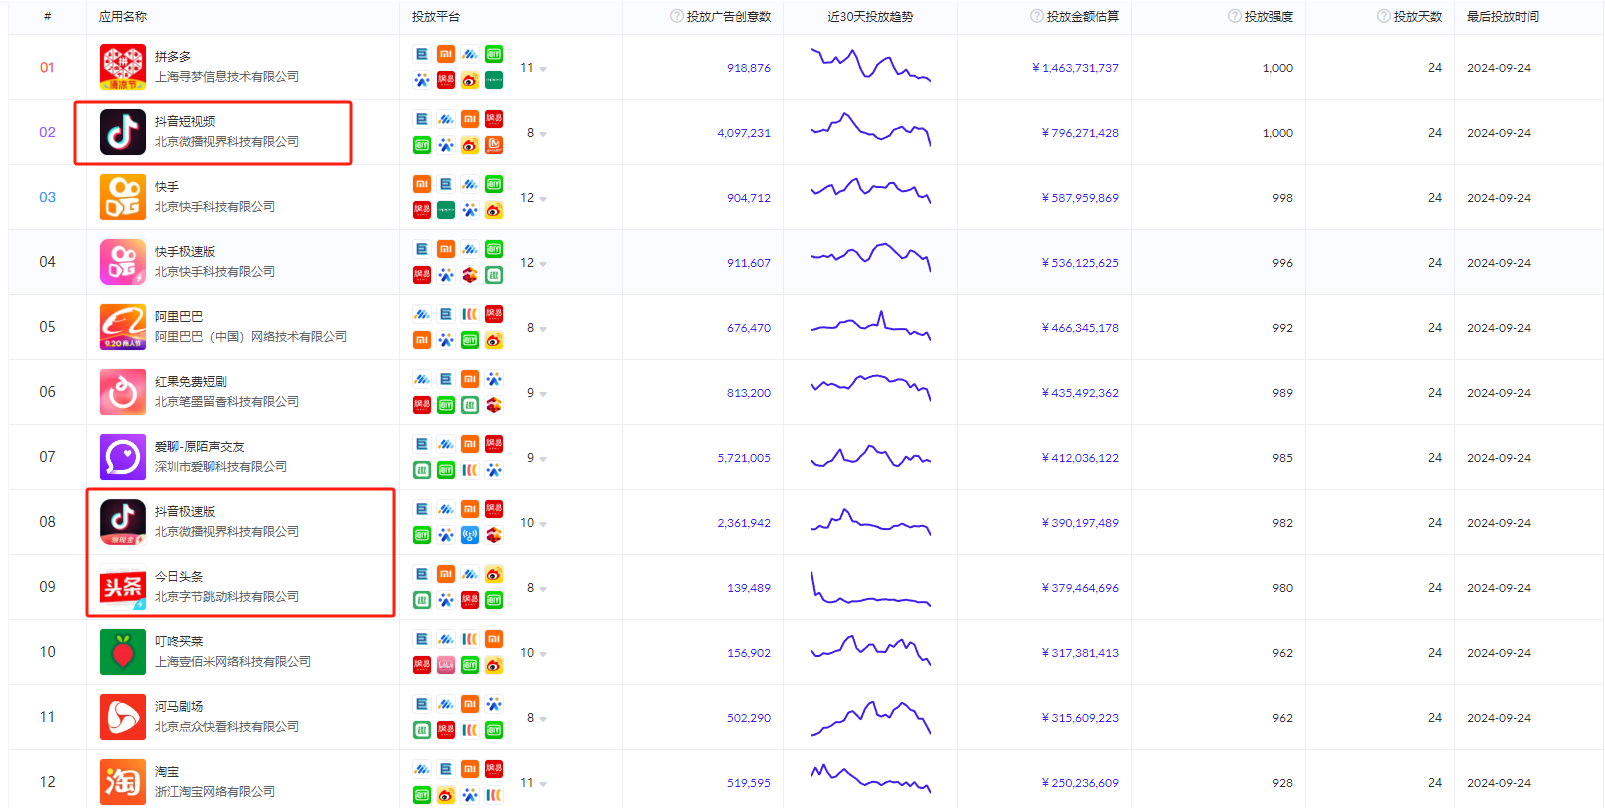The height and width of the screenshot is (808, 1605).
Task: Click the Douyin short video app icon
Action: click(122, 132)
